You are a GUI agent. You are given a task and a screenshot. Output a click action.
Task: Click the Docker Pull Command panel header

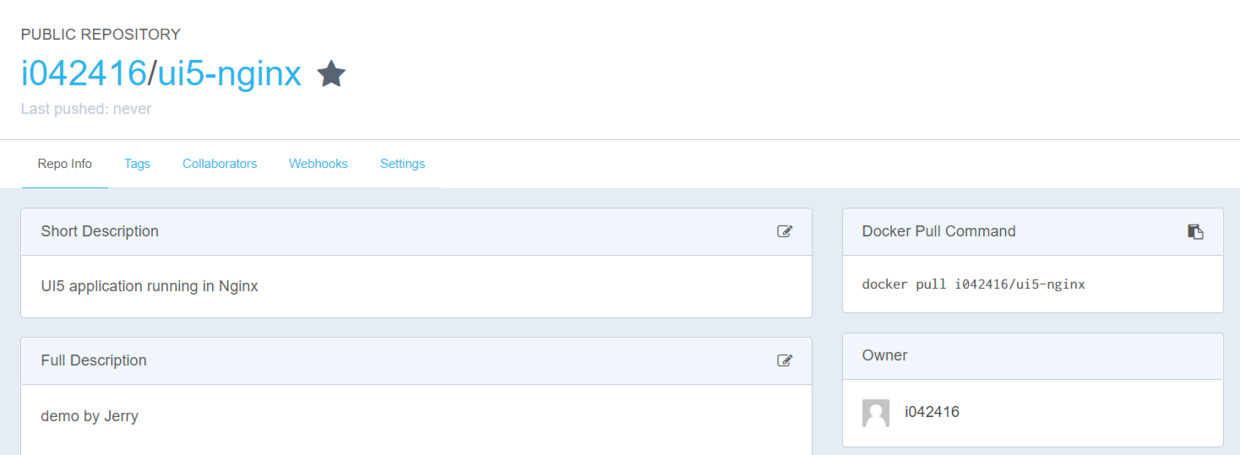coord(938,231)
